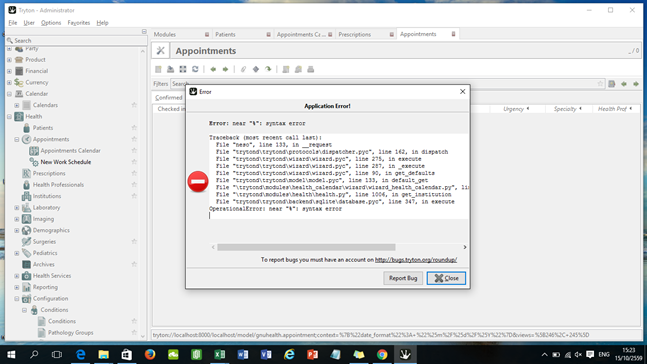Expand the Currency tree node
This screenshot has height=364, width=647.
pos(9,83)
